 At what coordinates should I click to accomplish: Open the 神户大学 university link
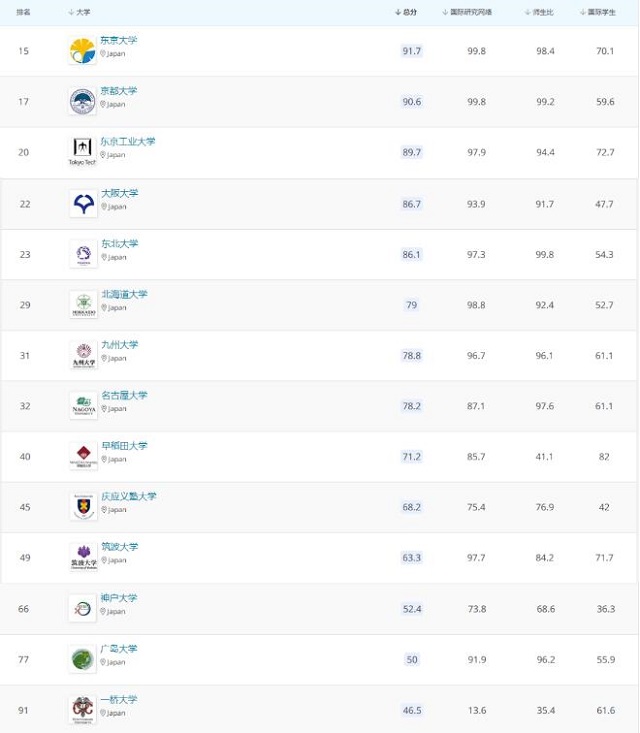coord(120,598)
